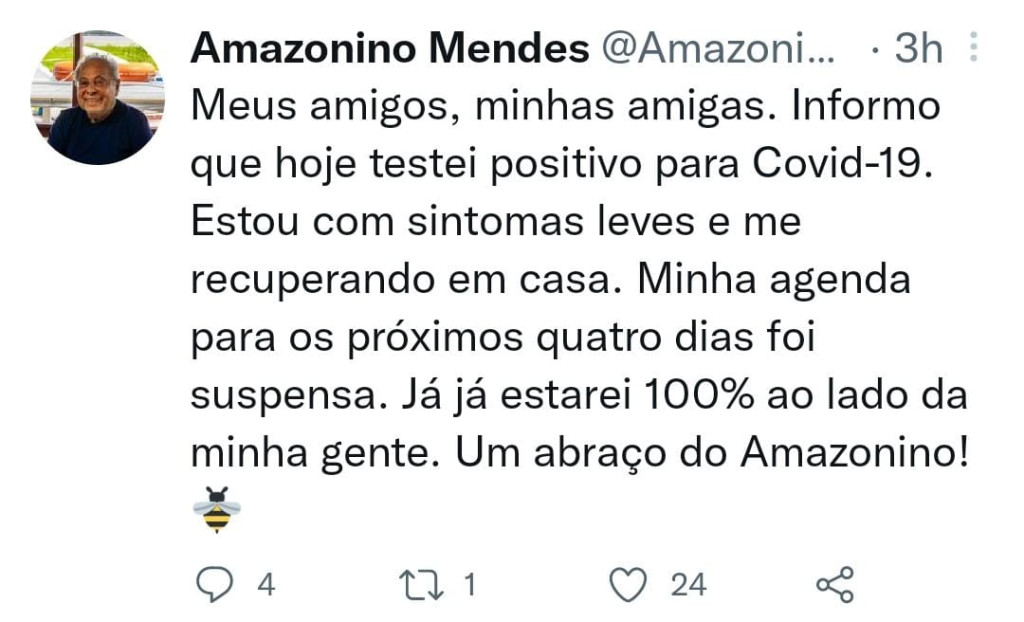
Task: Open the Amazonino Mendes display name
Action: tap(389, 48)
